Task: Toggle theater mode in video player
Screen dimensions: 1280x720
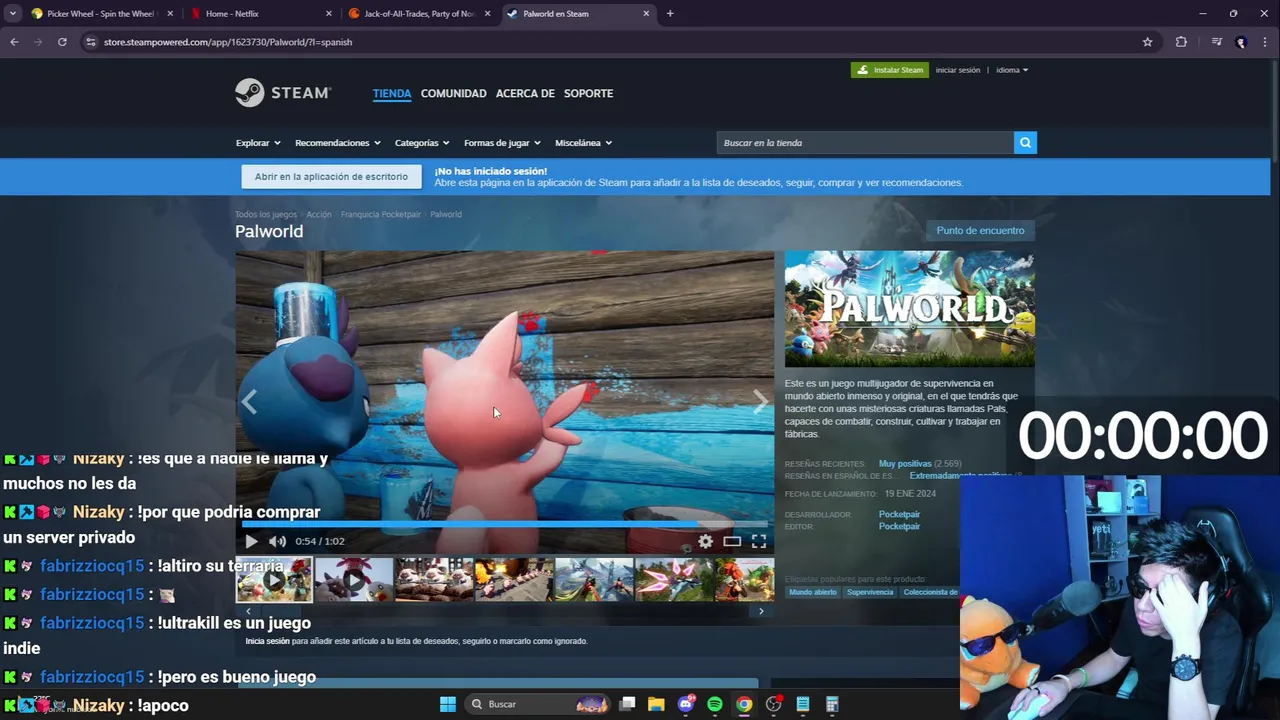Action: click(x=732, y=541)
